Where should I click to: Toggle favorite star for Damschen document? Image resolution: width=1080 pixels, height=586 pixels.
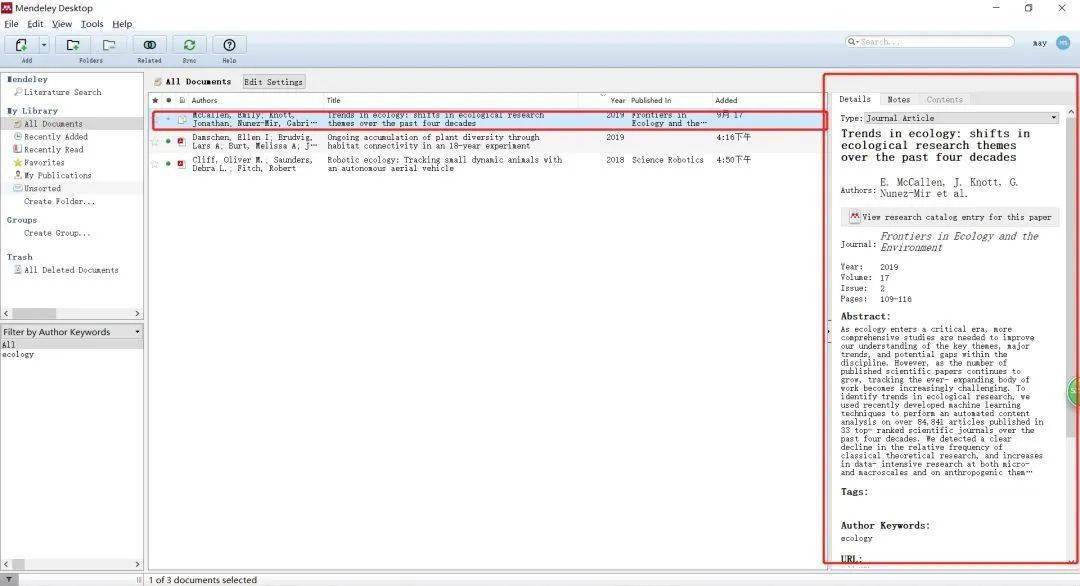[x=155, y=142]
